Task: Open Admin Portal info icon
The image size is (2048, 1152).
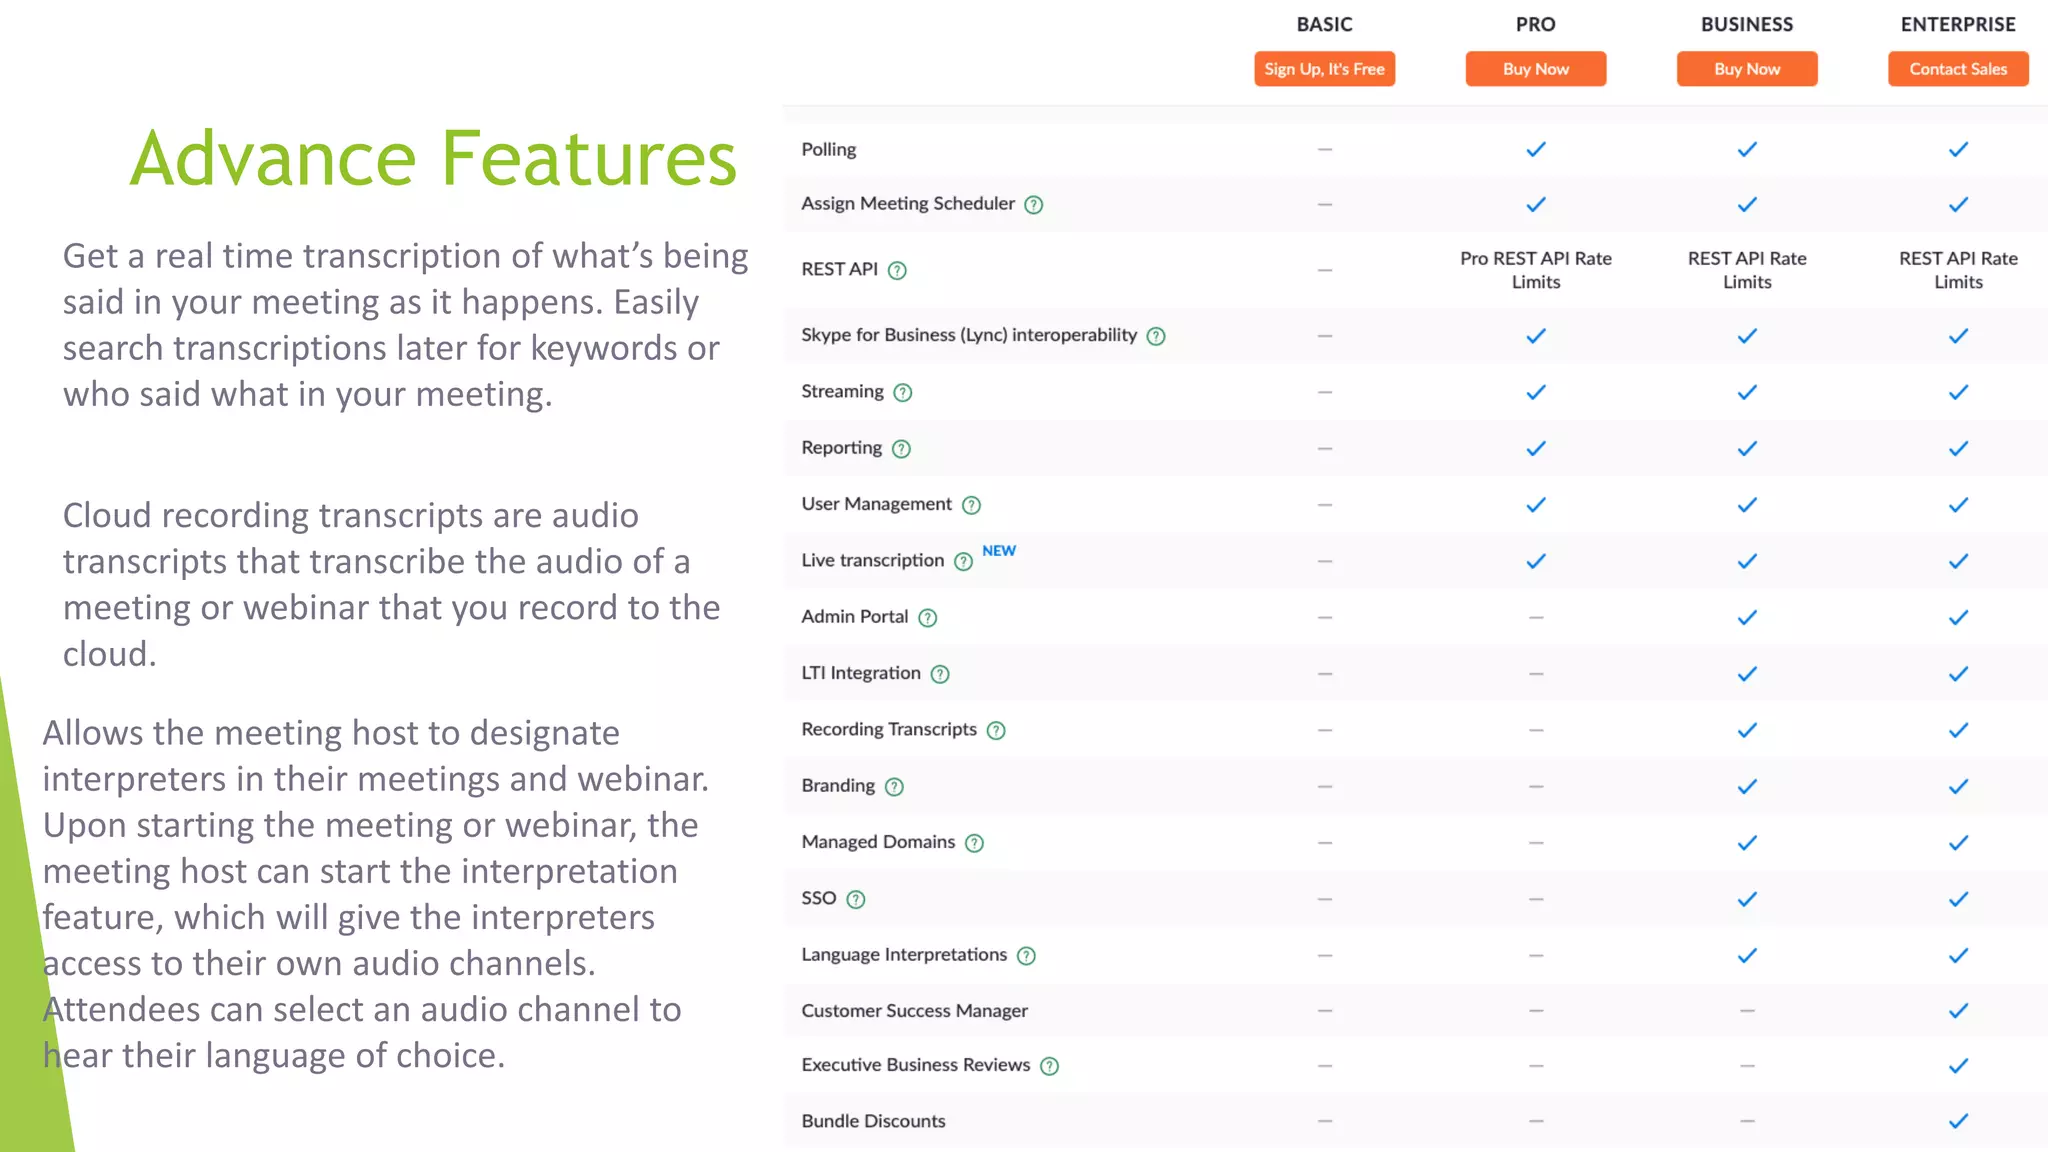Action: pyautogui.click(x=928, y=618)
